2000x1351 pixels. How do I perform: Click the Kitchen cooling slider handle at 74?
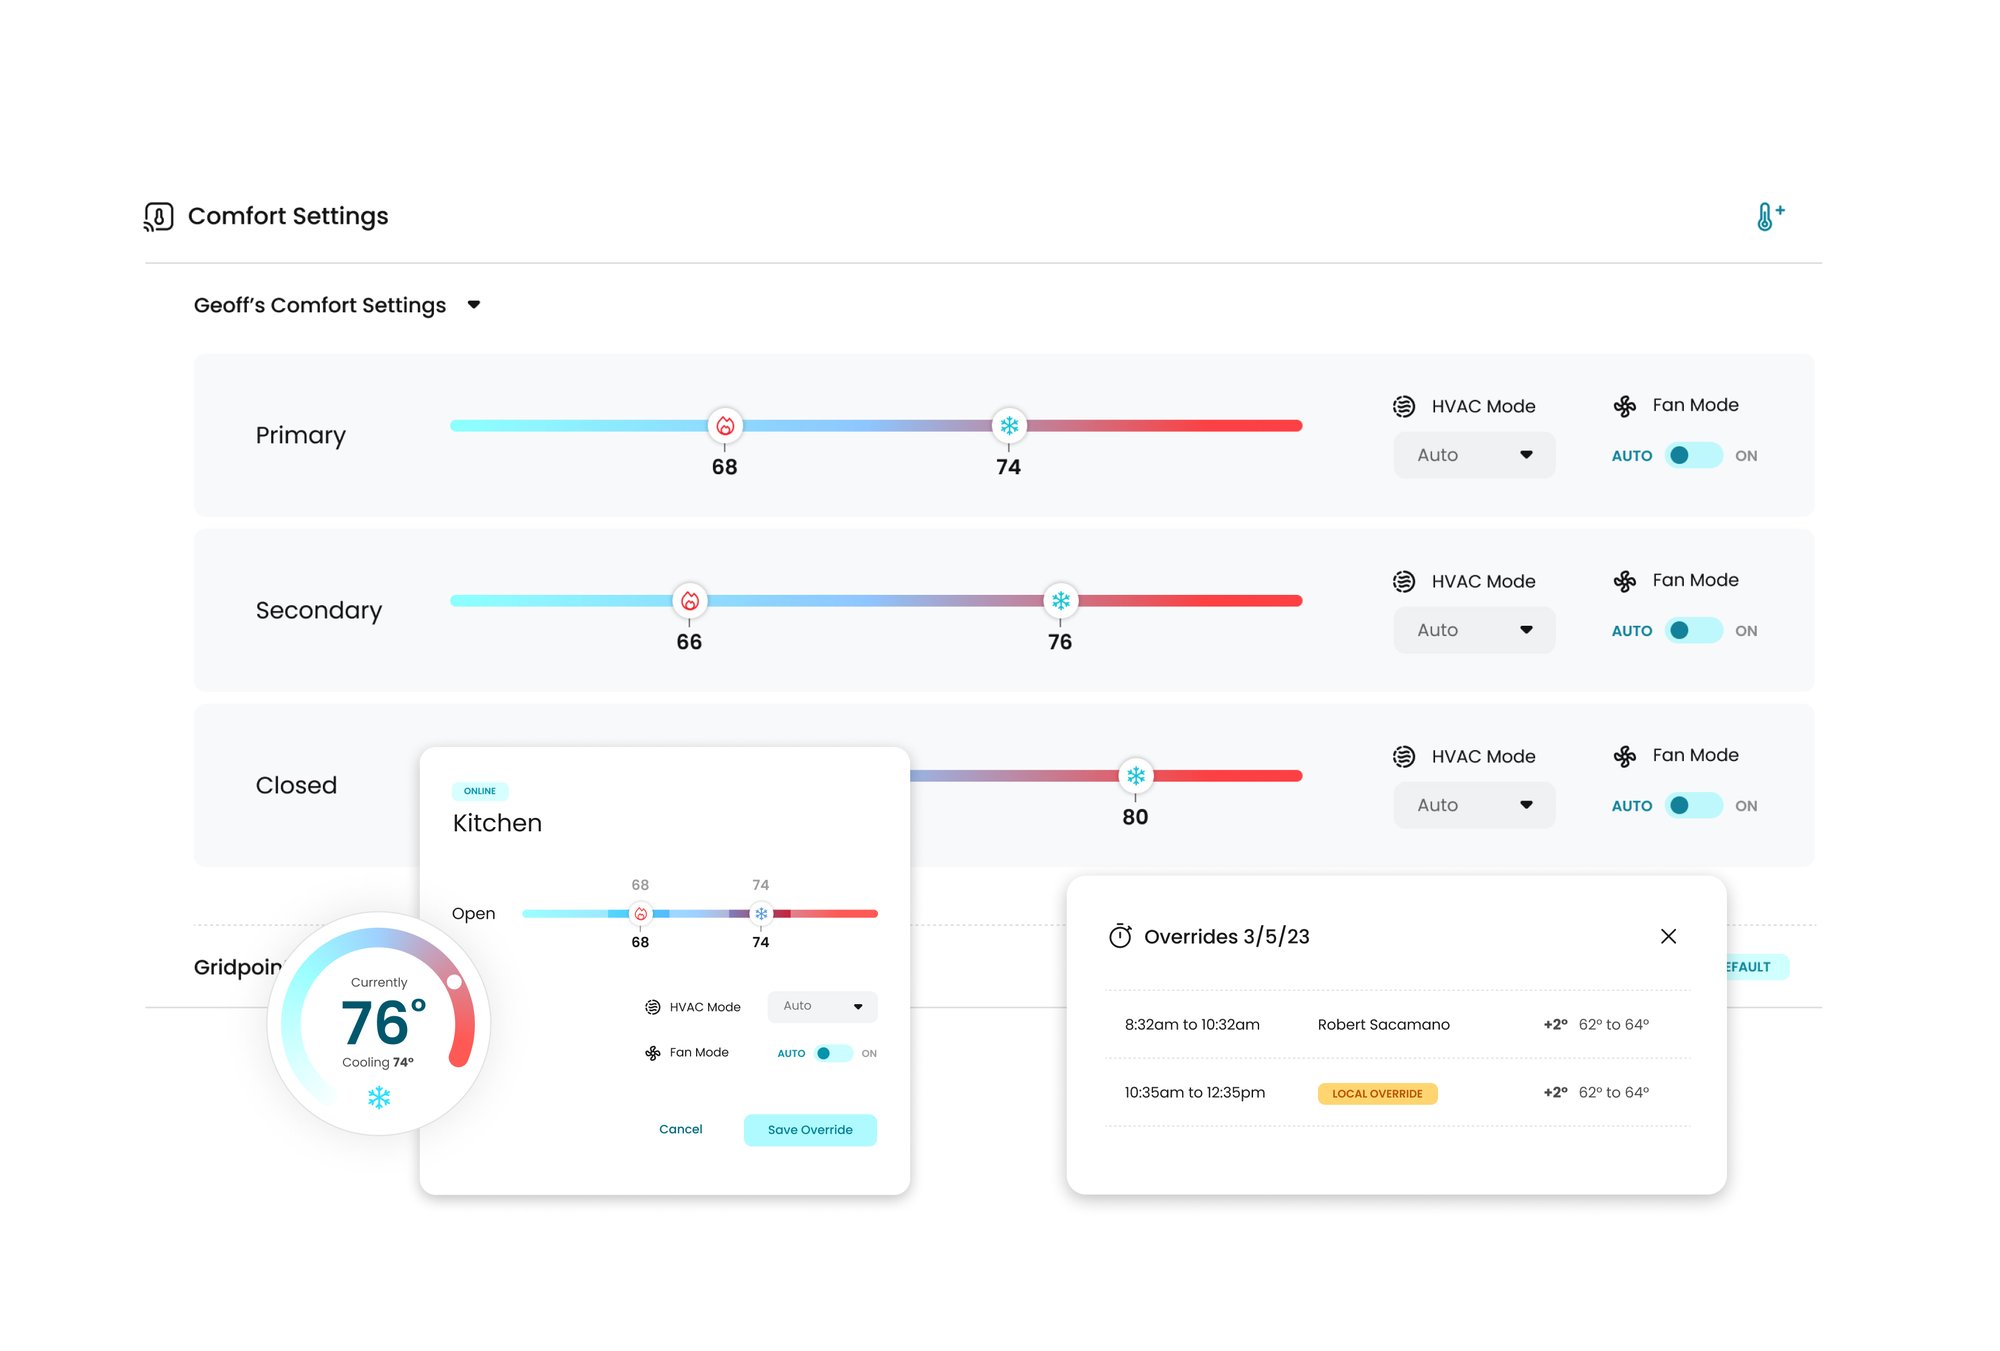[x=761, y=914]
